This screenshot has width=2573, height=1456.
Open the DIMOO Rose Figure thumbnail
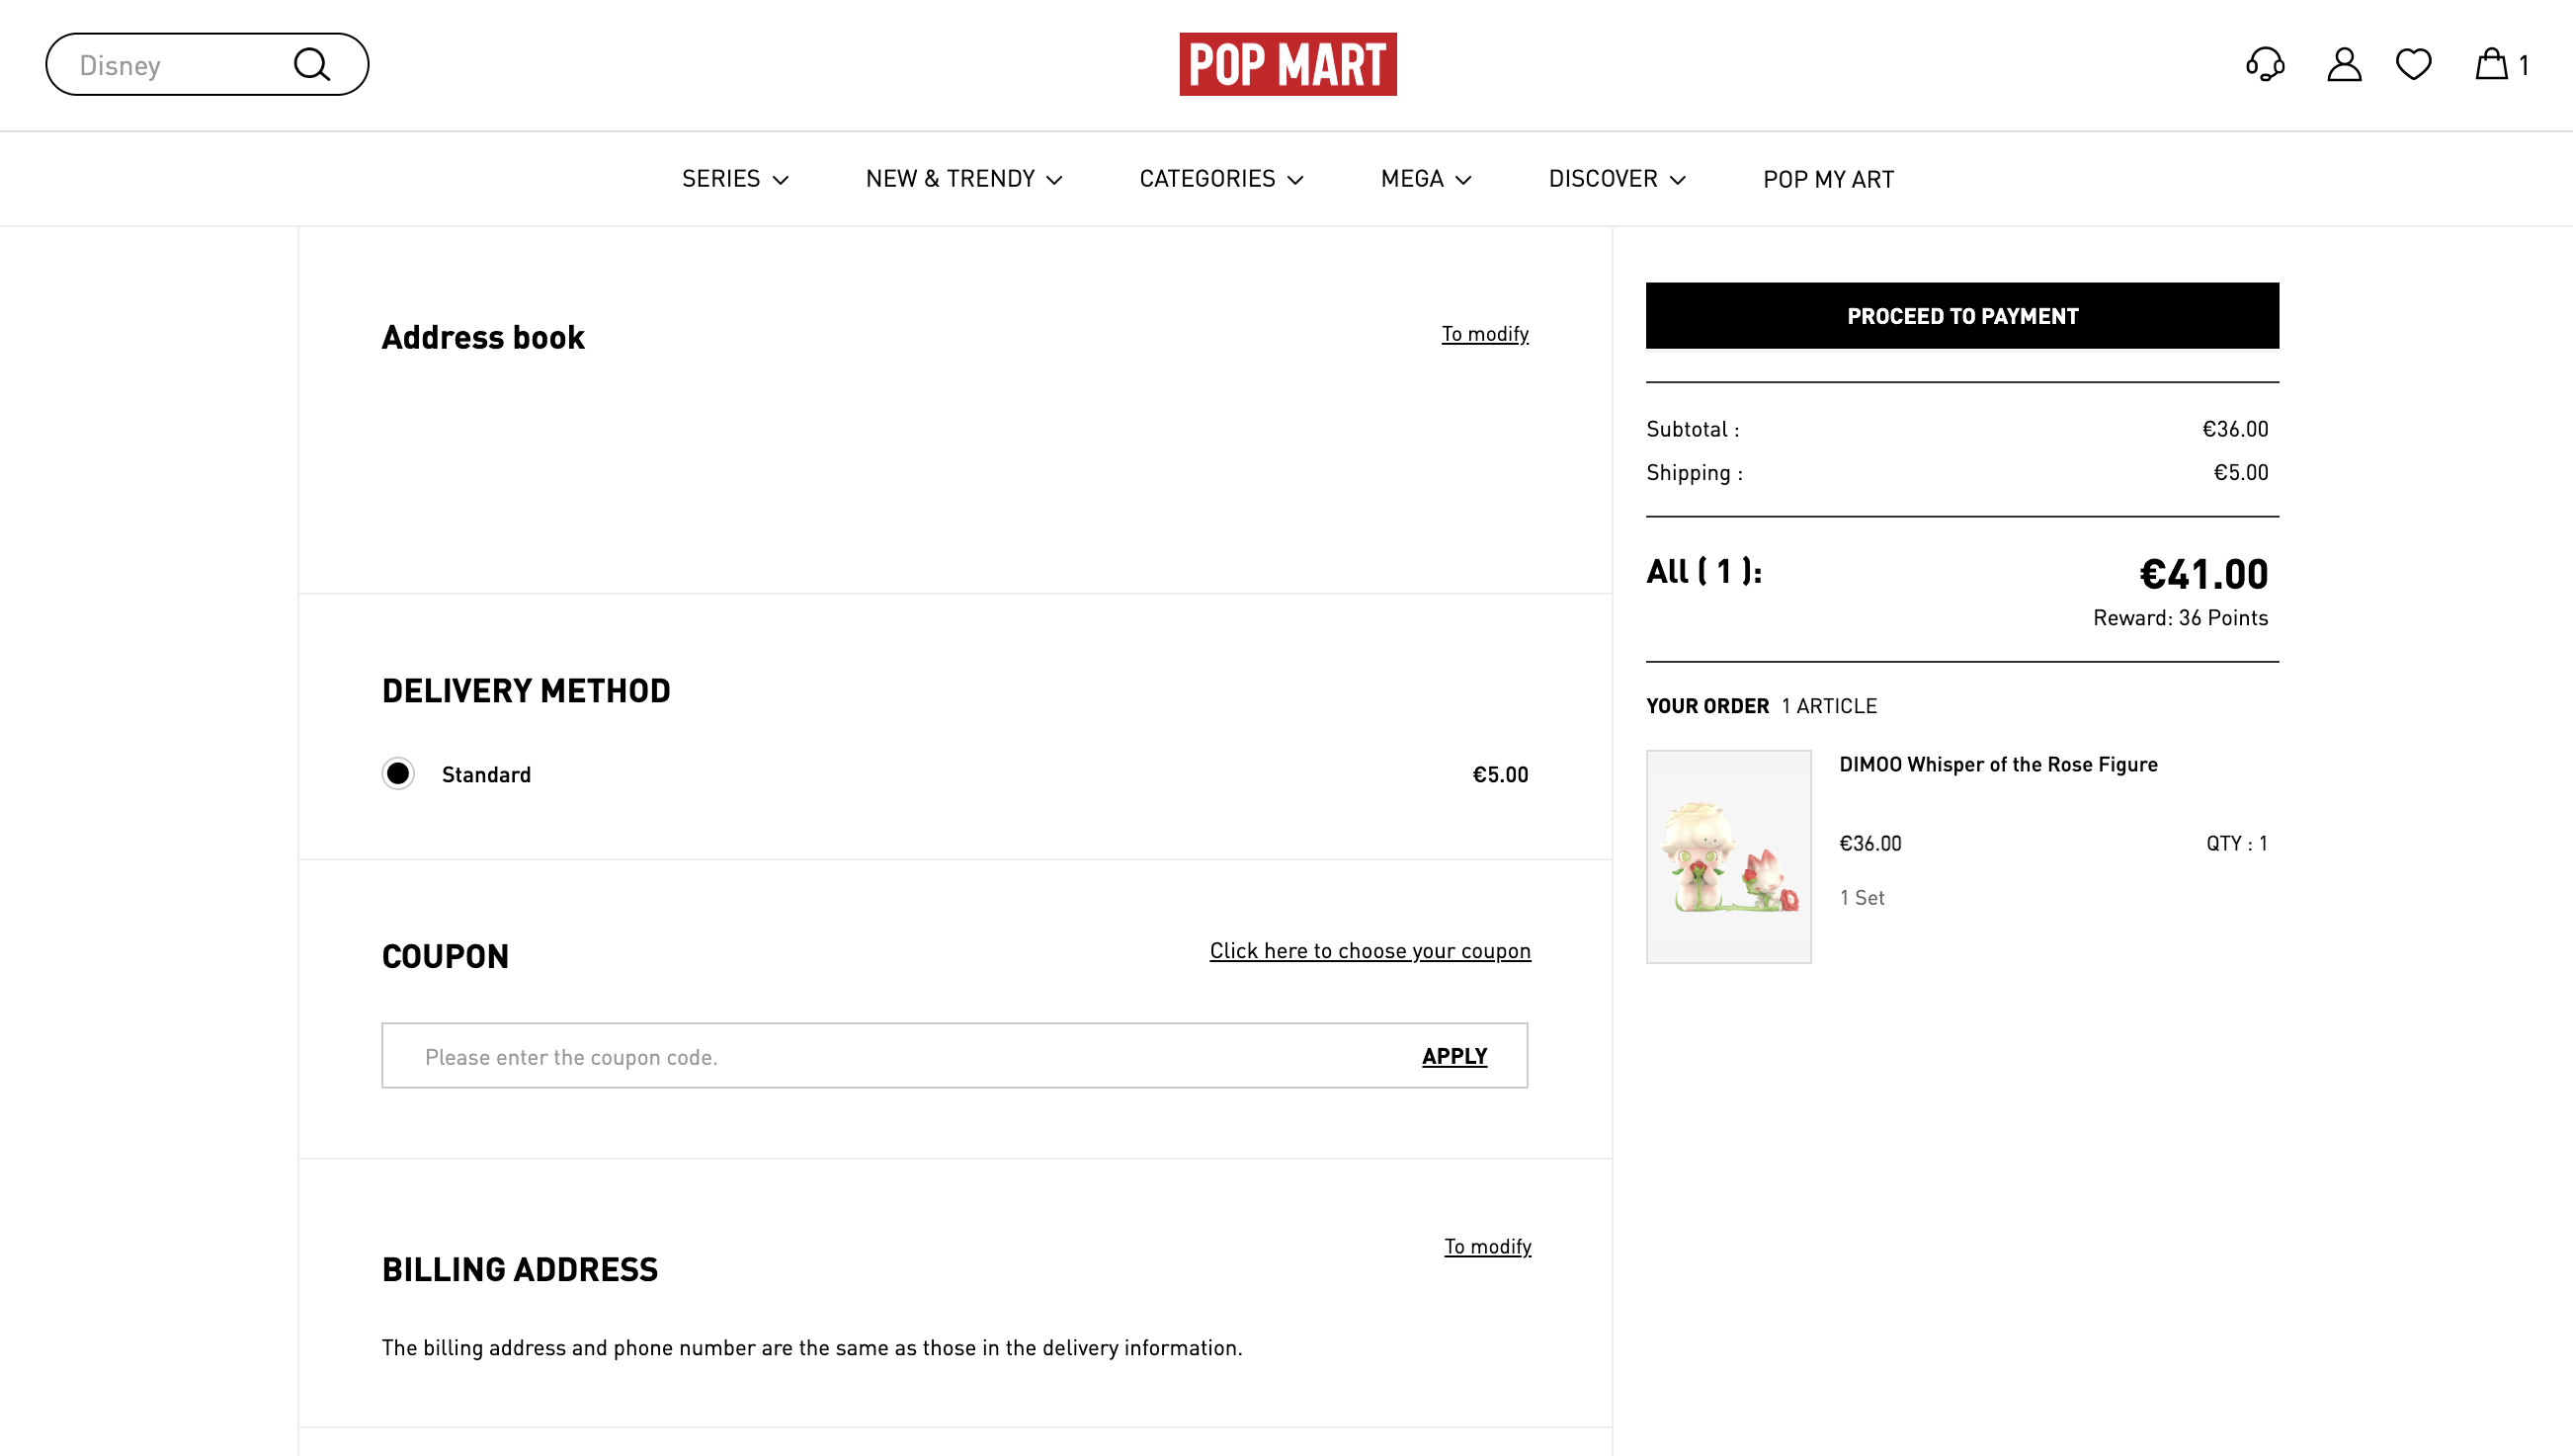point(1728,857)
